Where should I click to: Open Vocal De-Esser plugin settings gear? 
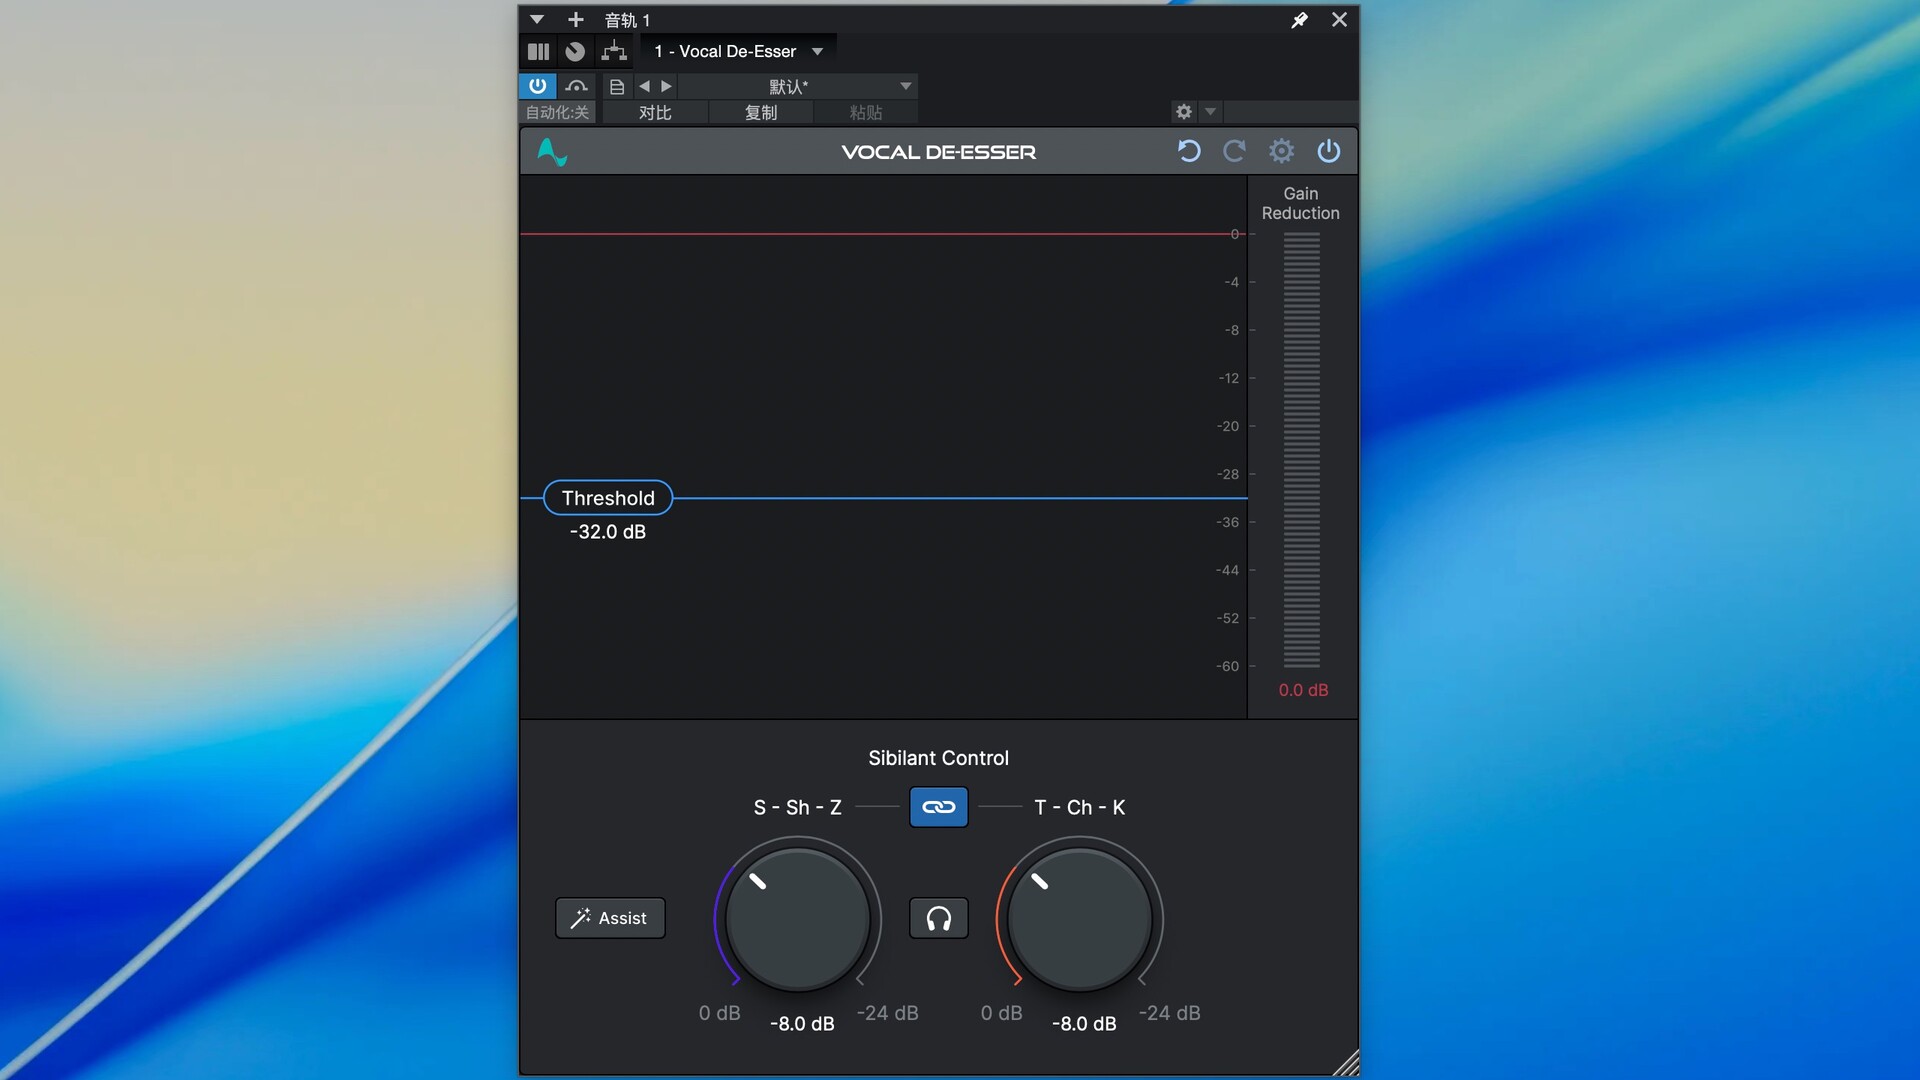coord(1281,151)
